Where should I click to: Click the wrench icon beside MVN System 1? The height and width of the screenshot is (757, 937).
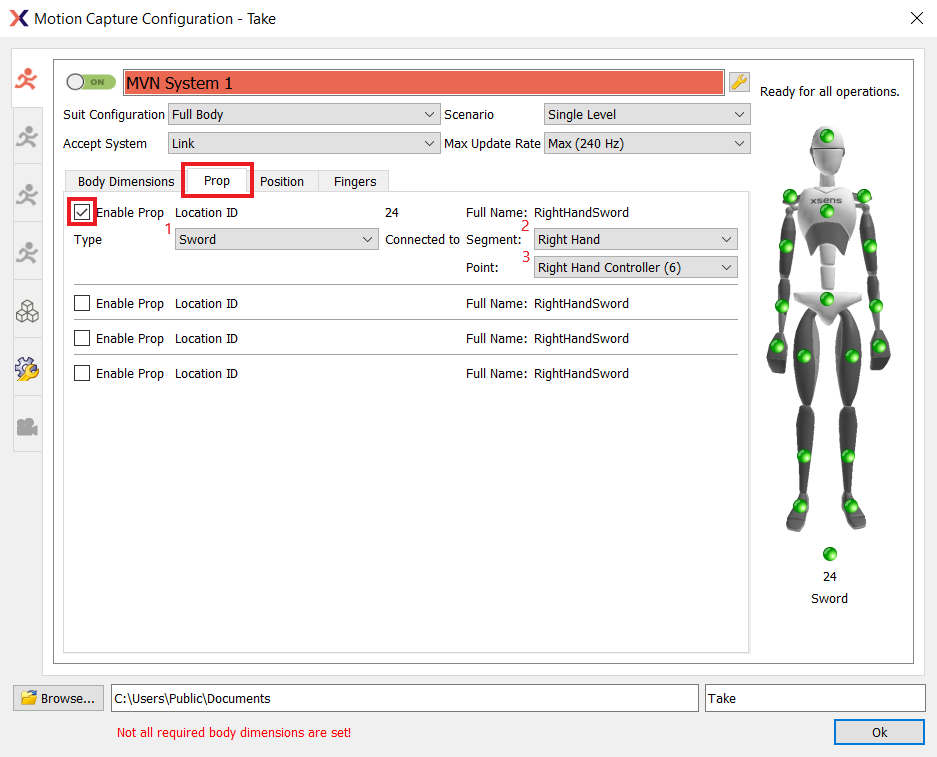tap(739, 82)
